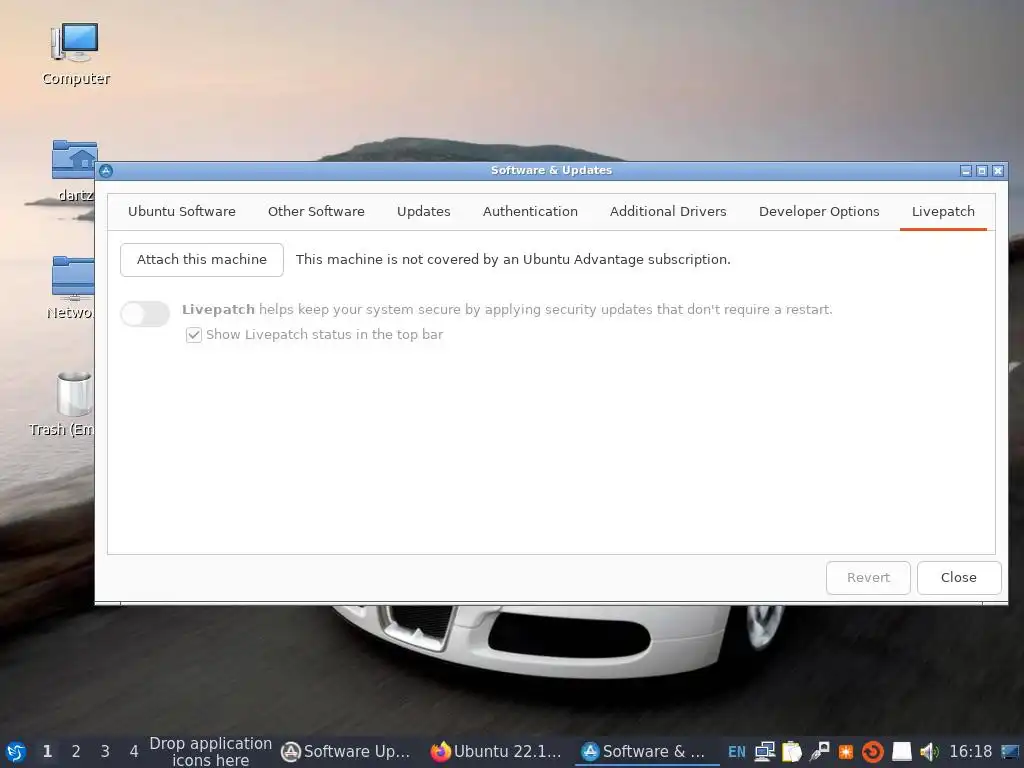1024x768 pixels.
Task: Switch to Developer Options tab
Action: [819, 212]
